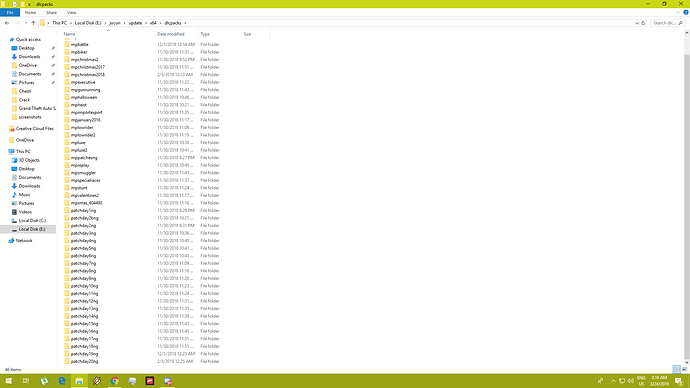Select the mpimportexport folder icon

coord(67,112)
